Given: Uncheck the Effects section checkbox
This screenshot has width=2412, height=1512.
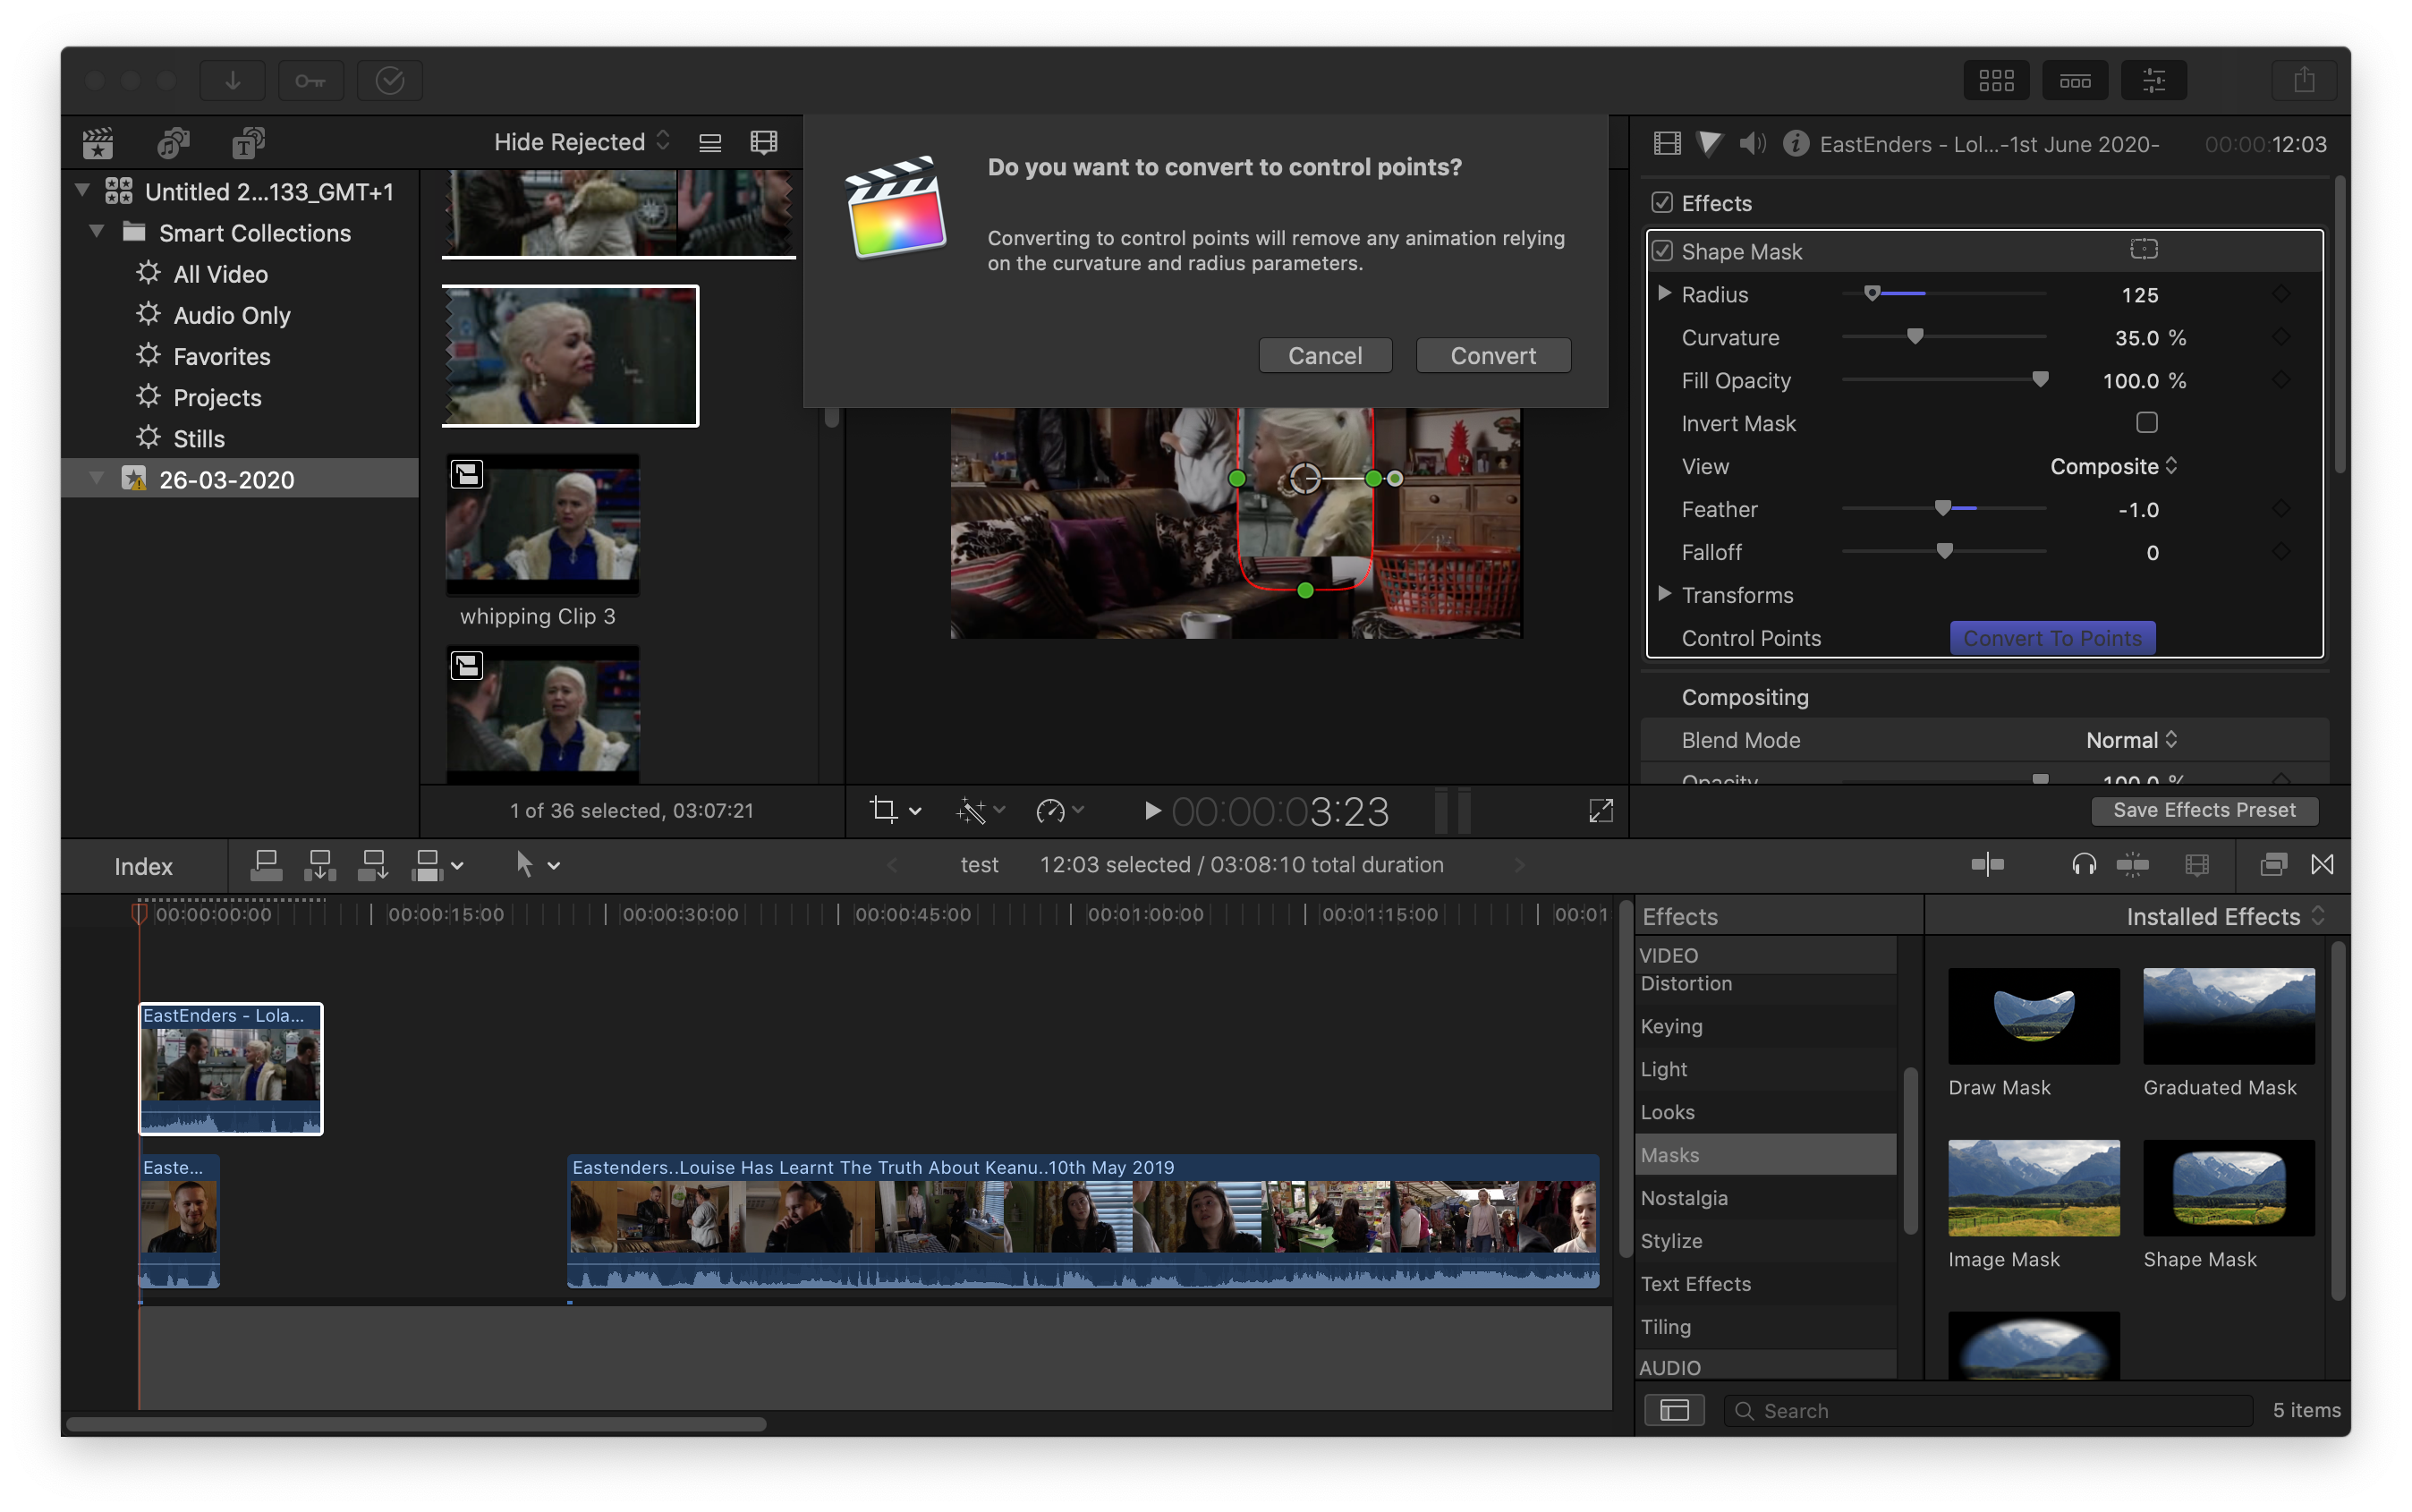Looking at the screenshot, I should tap(1662, 203).
